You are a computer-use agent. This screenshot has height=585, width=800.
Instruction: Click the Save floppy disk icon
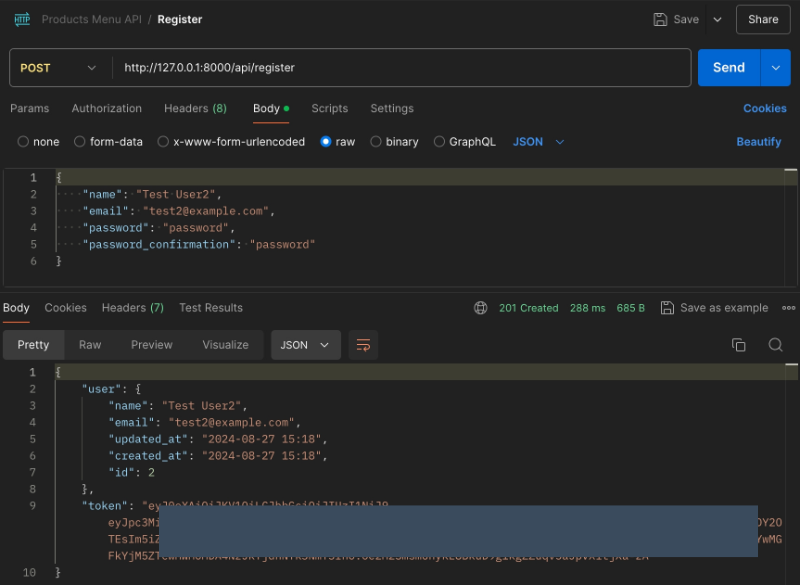pyautogui.click(x=660, y=19)
